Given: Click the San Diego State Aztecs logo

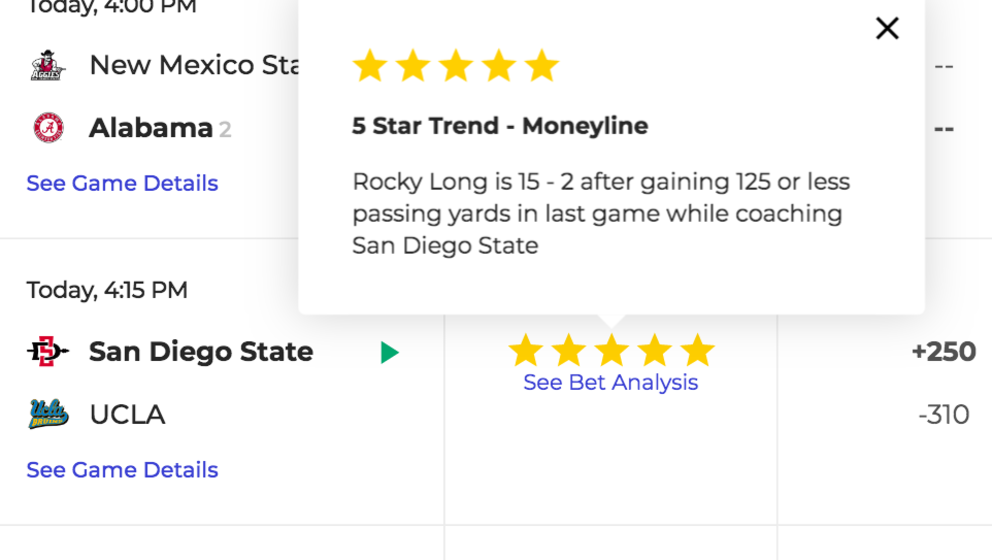Looking at the screenshot, I should pos(47,351).
